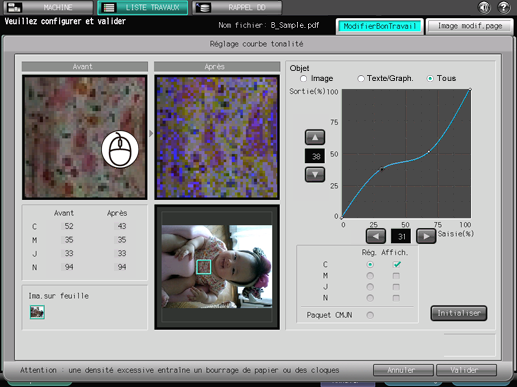The height and width of the screenshot is (387, 517).
Task: Click the speaker sound icon at top right
Action: (484, 7)
